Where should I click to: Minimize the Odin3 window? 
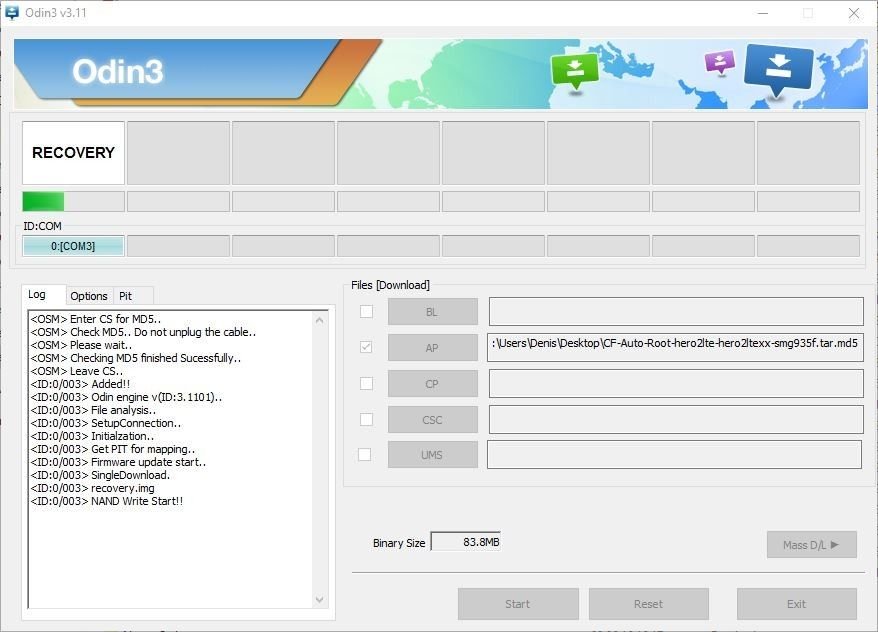coord(763,13)
